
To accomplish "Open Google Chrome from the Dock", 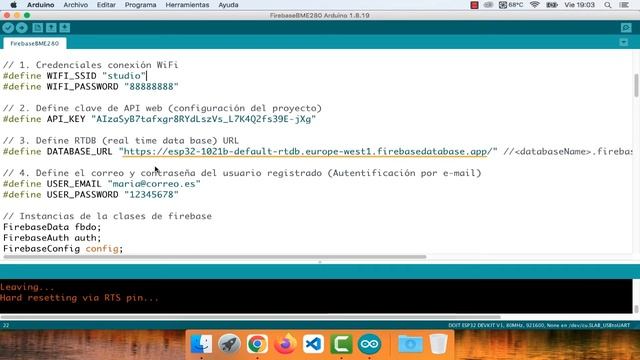I will [x=257, y=344].
